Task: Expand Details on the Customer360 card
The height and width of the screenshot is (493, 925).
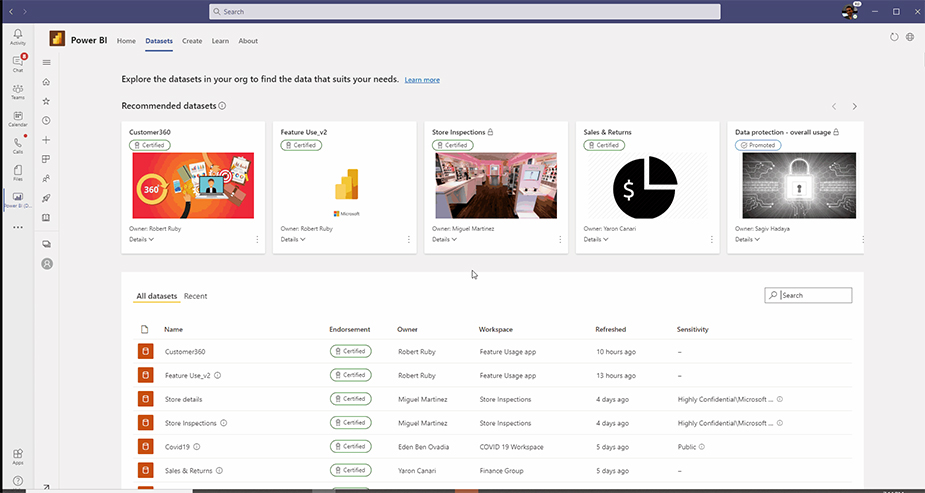Action: (141, 239)
